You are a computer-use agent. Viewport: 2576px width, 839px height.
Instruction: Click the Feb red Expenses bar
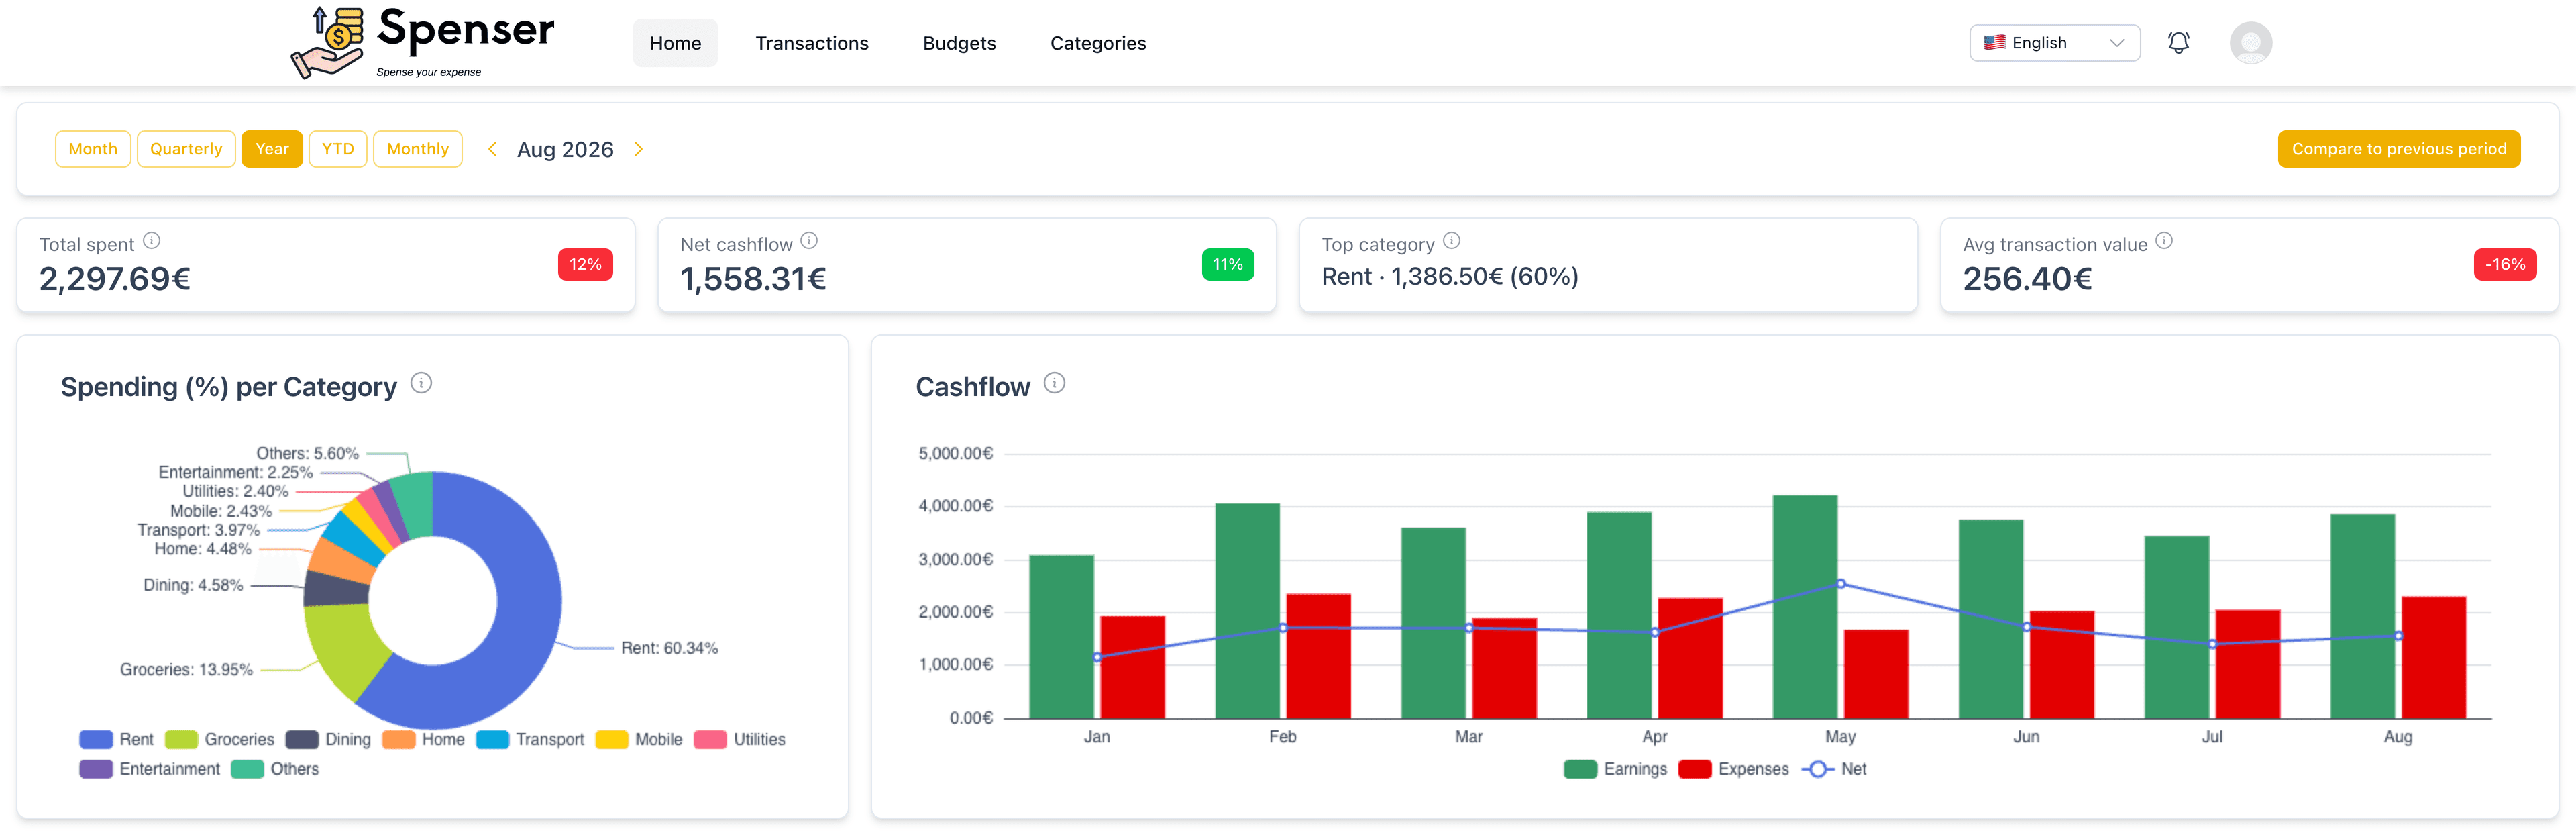tap(1318, 656)
